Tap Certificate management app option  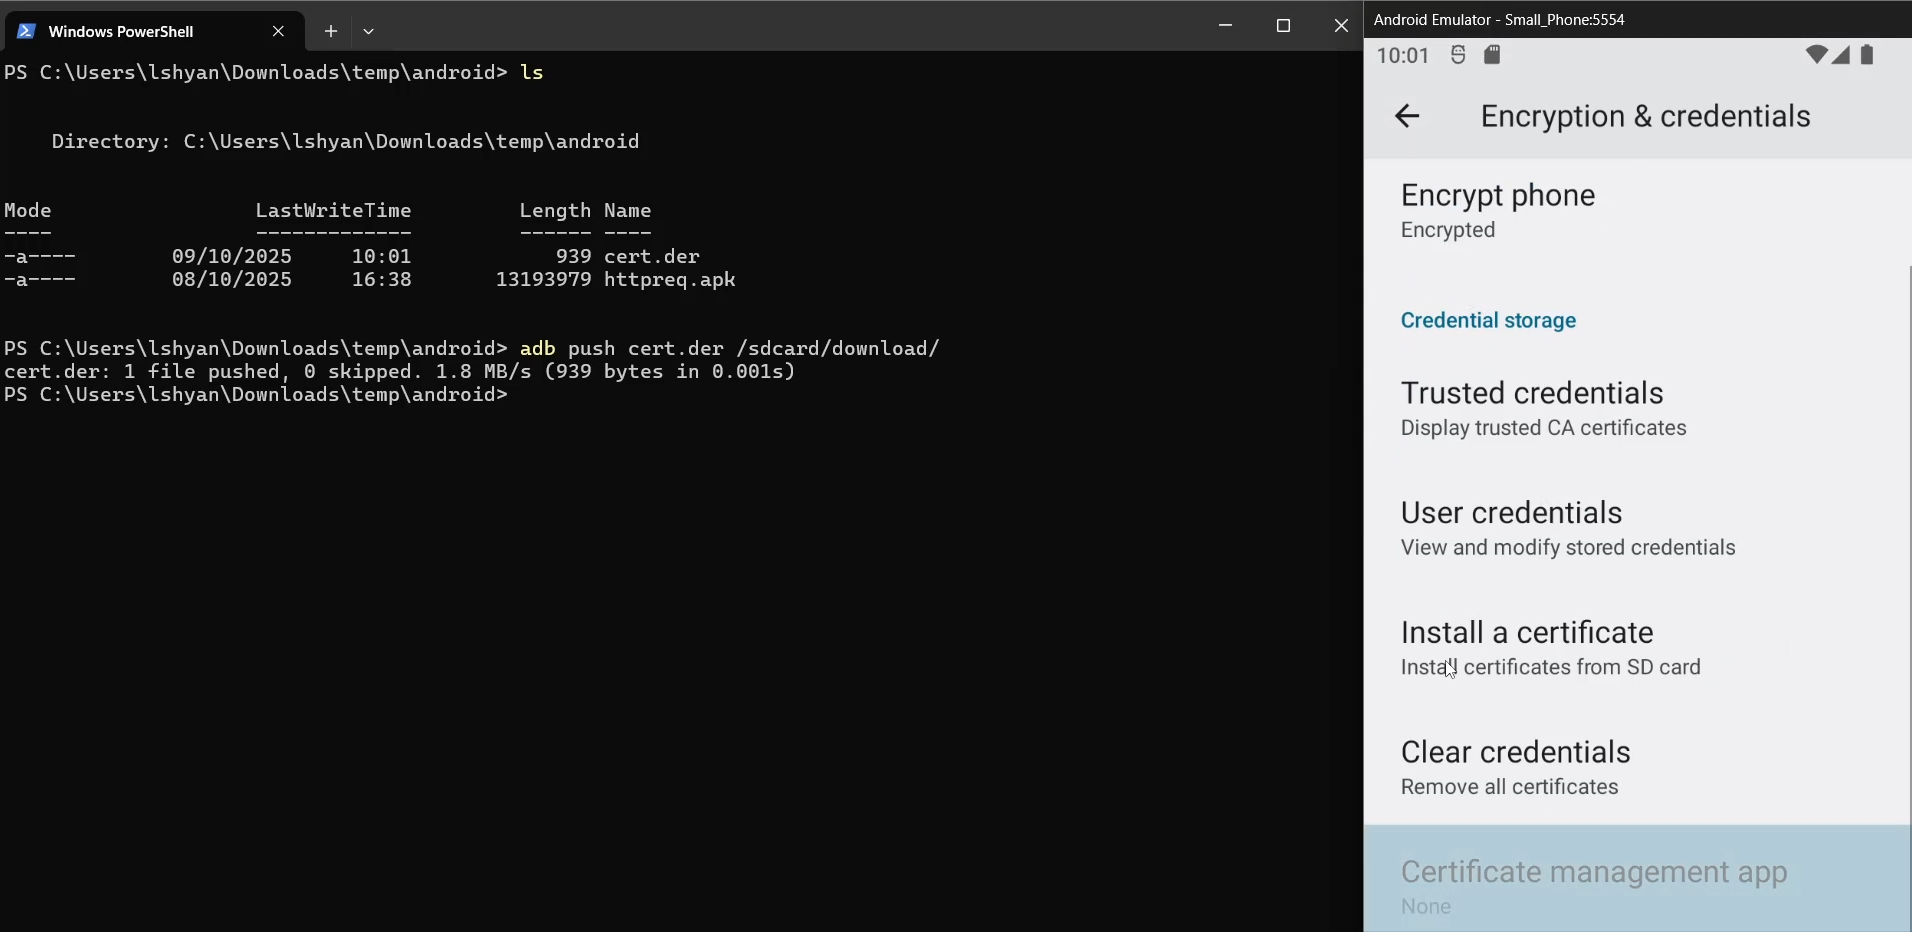tap(1593, 885)
